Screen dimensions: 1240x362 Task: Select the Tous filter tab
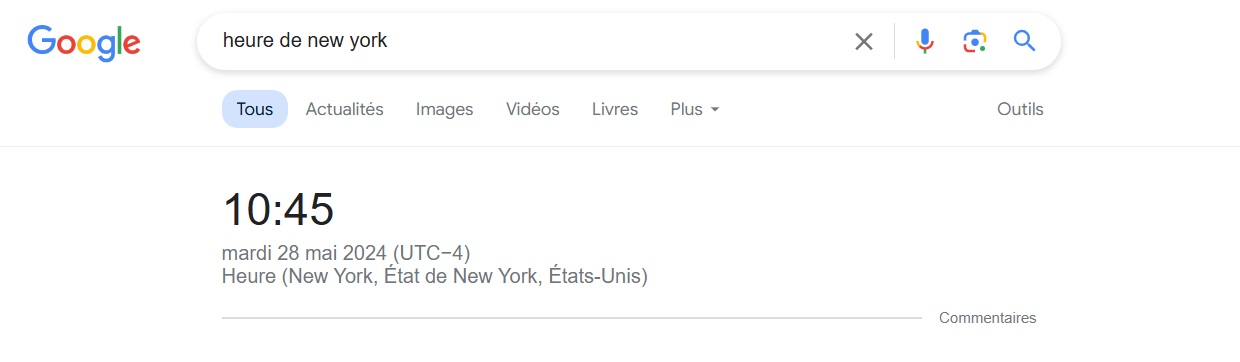coord(255,109)
